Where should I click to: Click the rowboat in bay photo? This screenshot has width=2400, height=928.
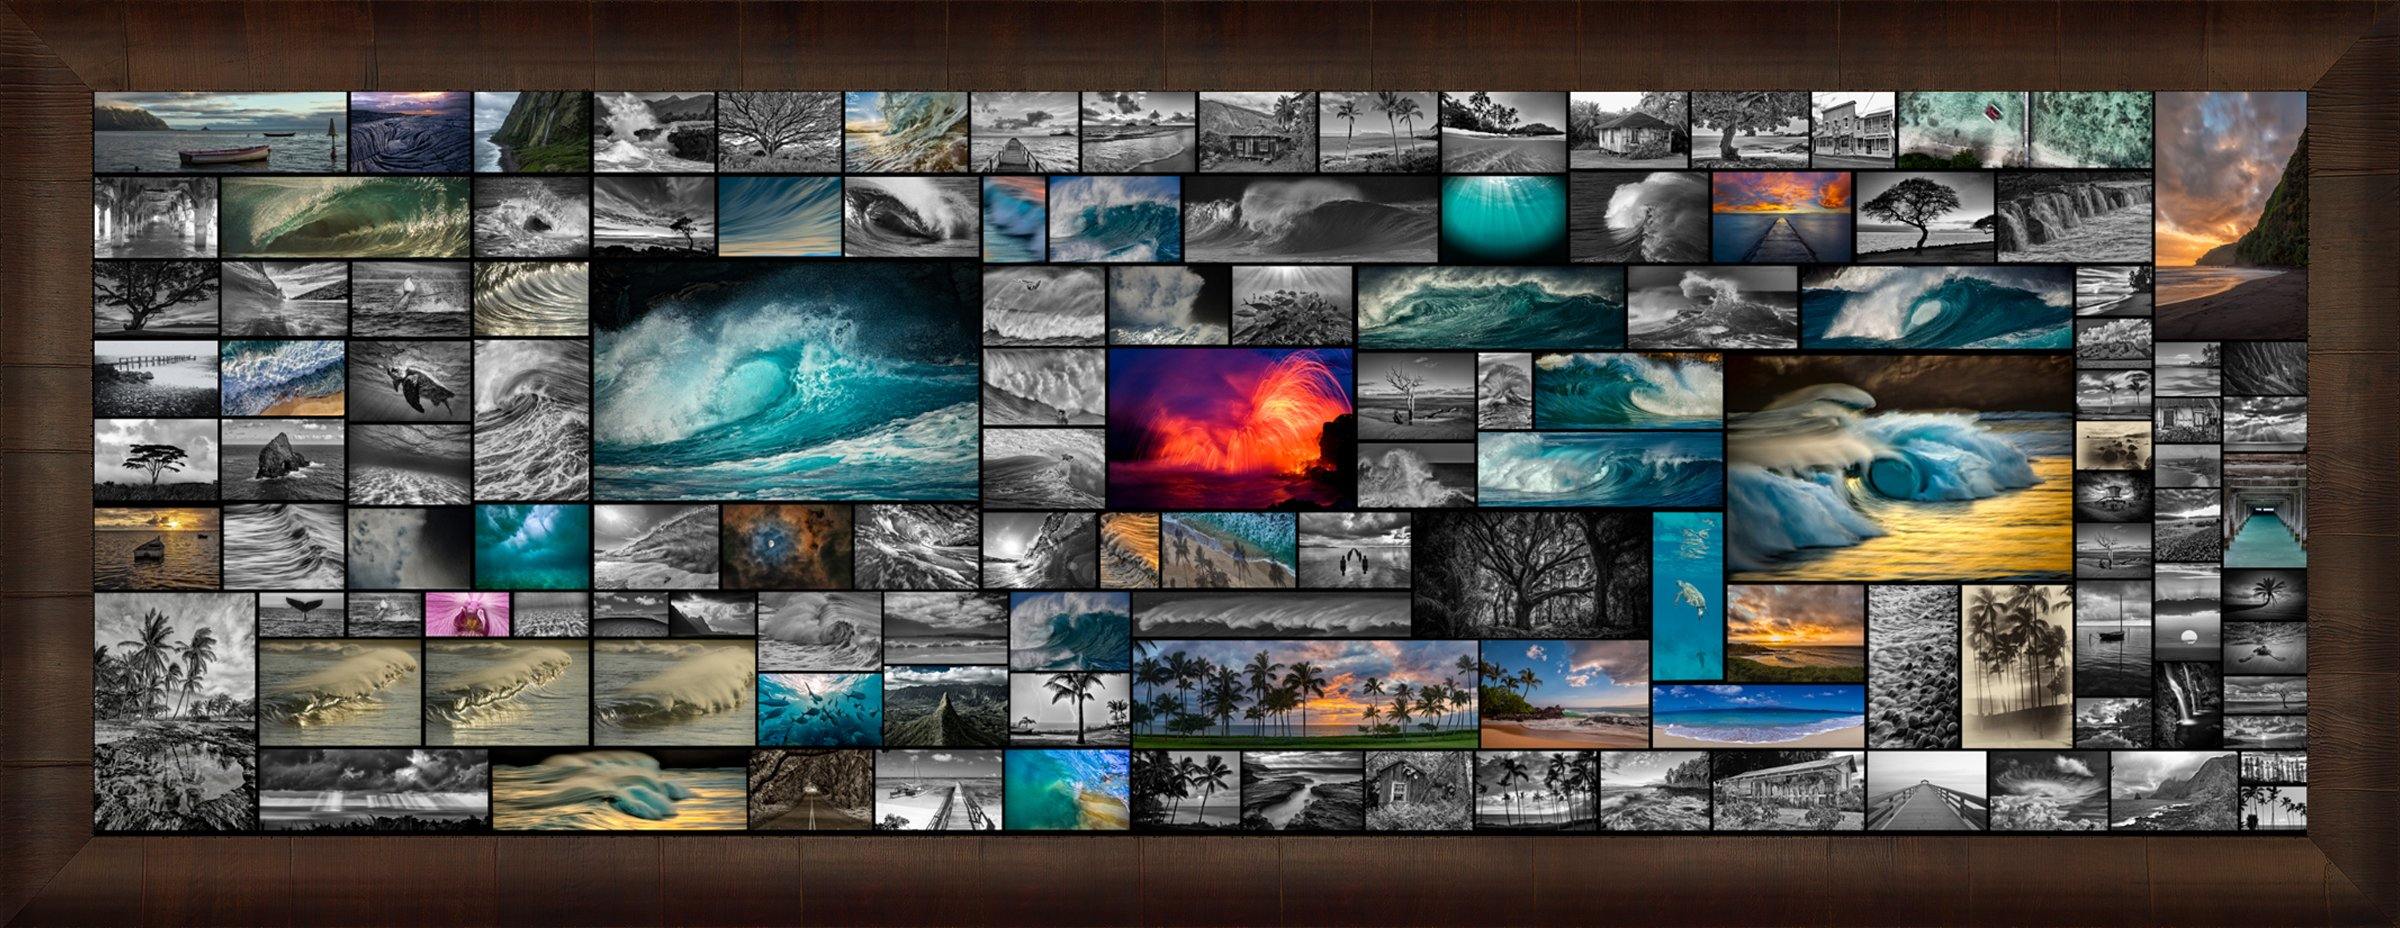220,132
